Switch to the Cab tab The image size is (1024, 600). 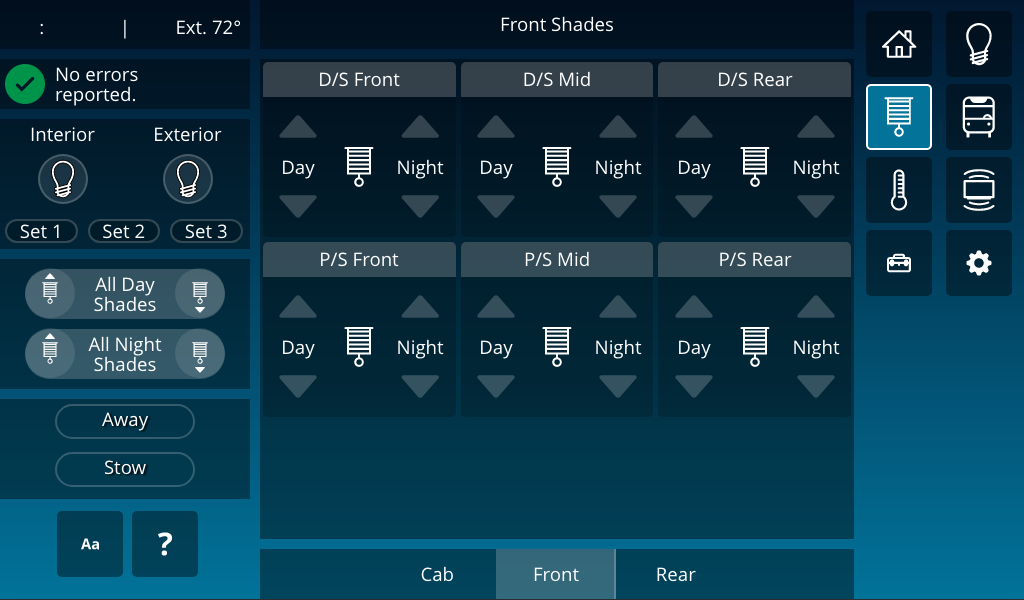click(x=437, y=574)
